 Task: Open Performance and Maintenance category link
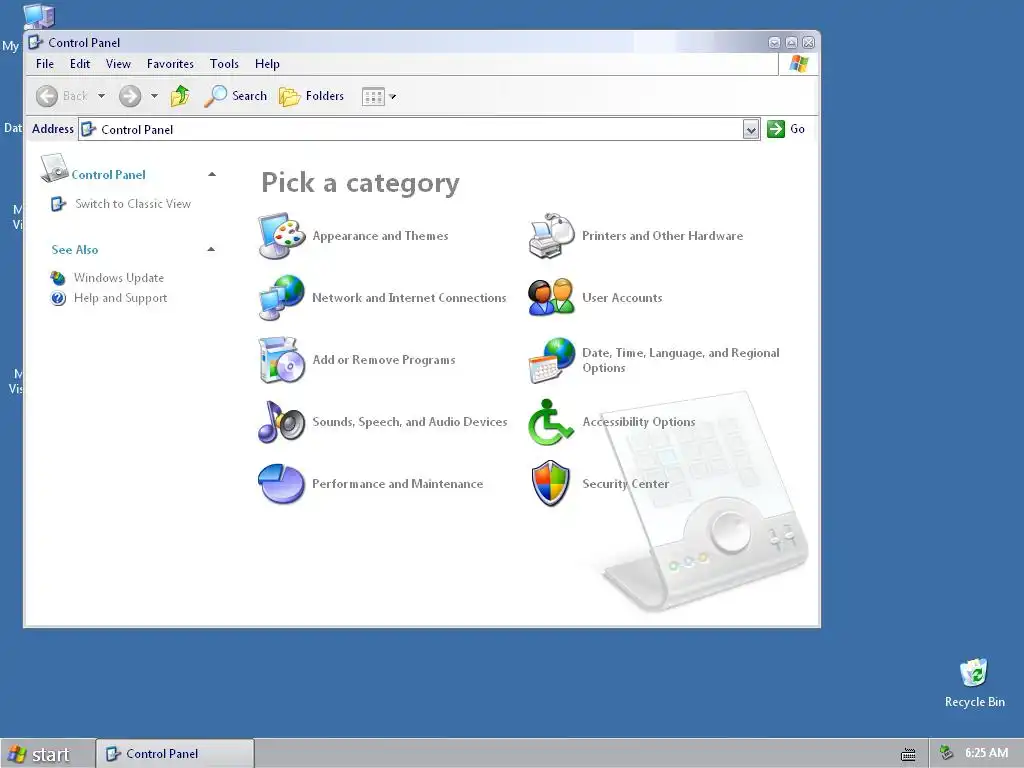397,484
